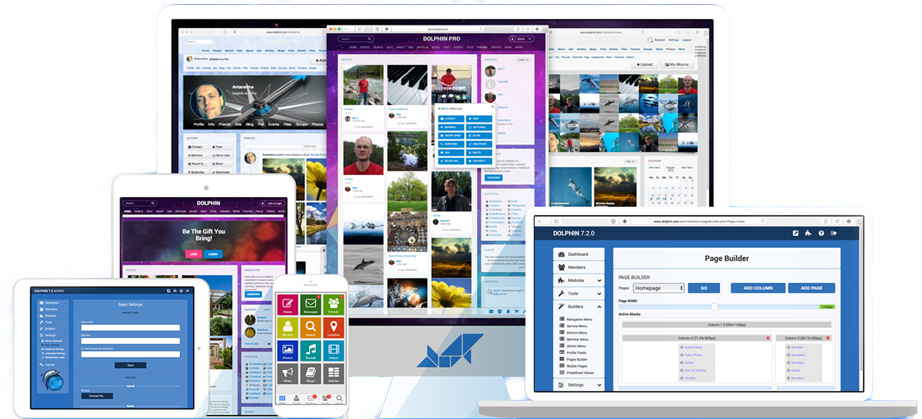Open Messages tile on the phone
Viewport: 922px width, 419px height.
click(310, 306)
